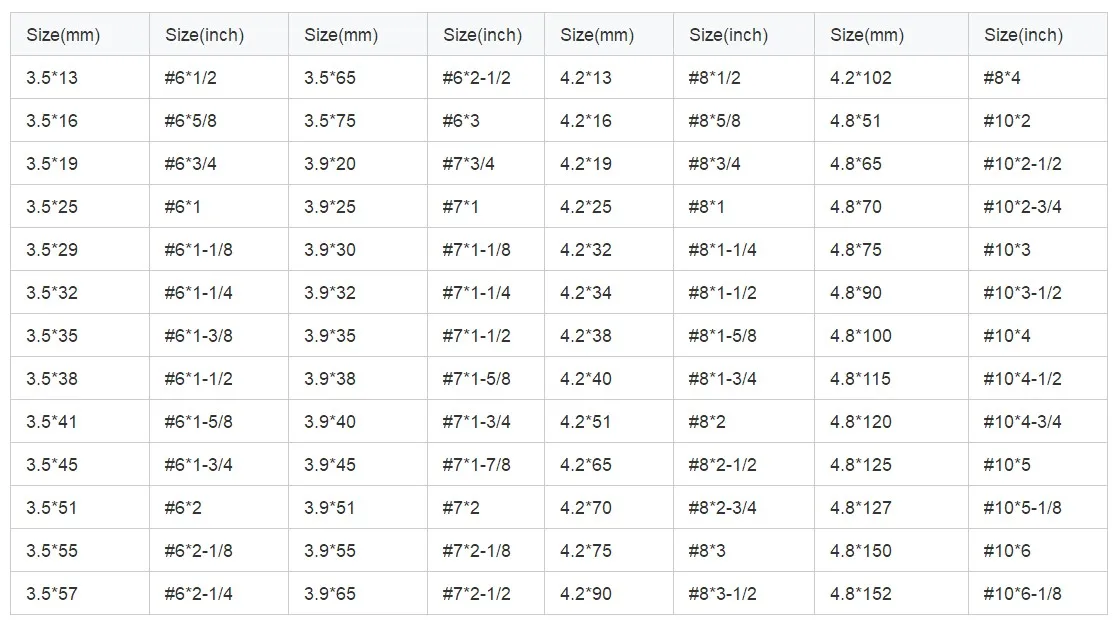Select the #8*3-1/2 inch cell
This screenshot has height=620, width=1116.
coord(723,593)
